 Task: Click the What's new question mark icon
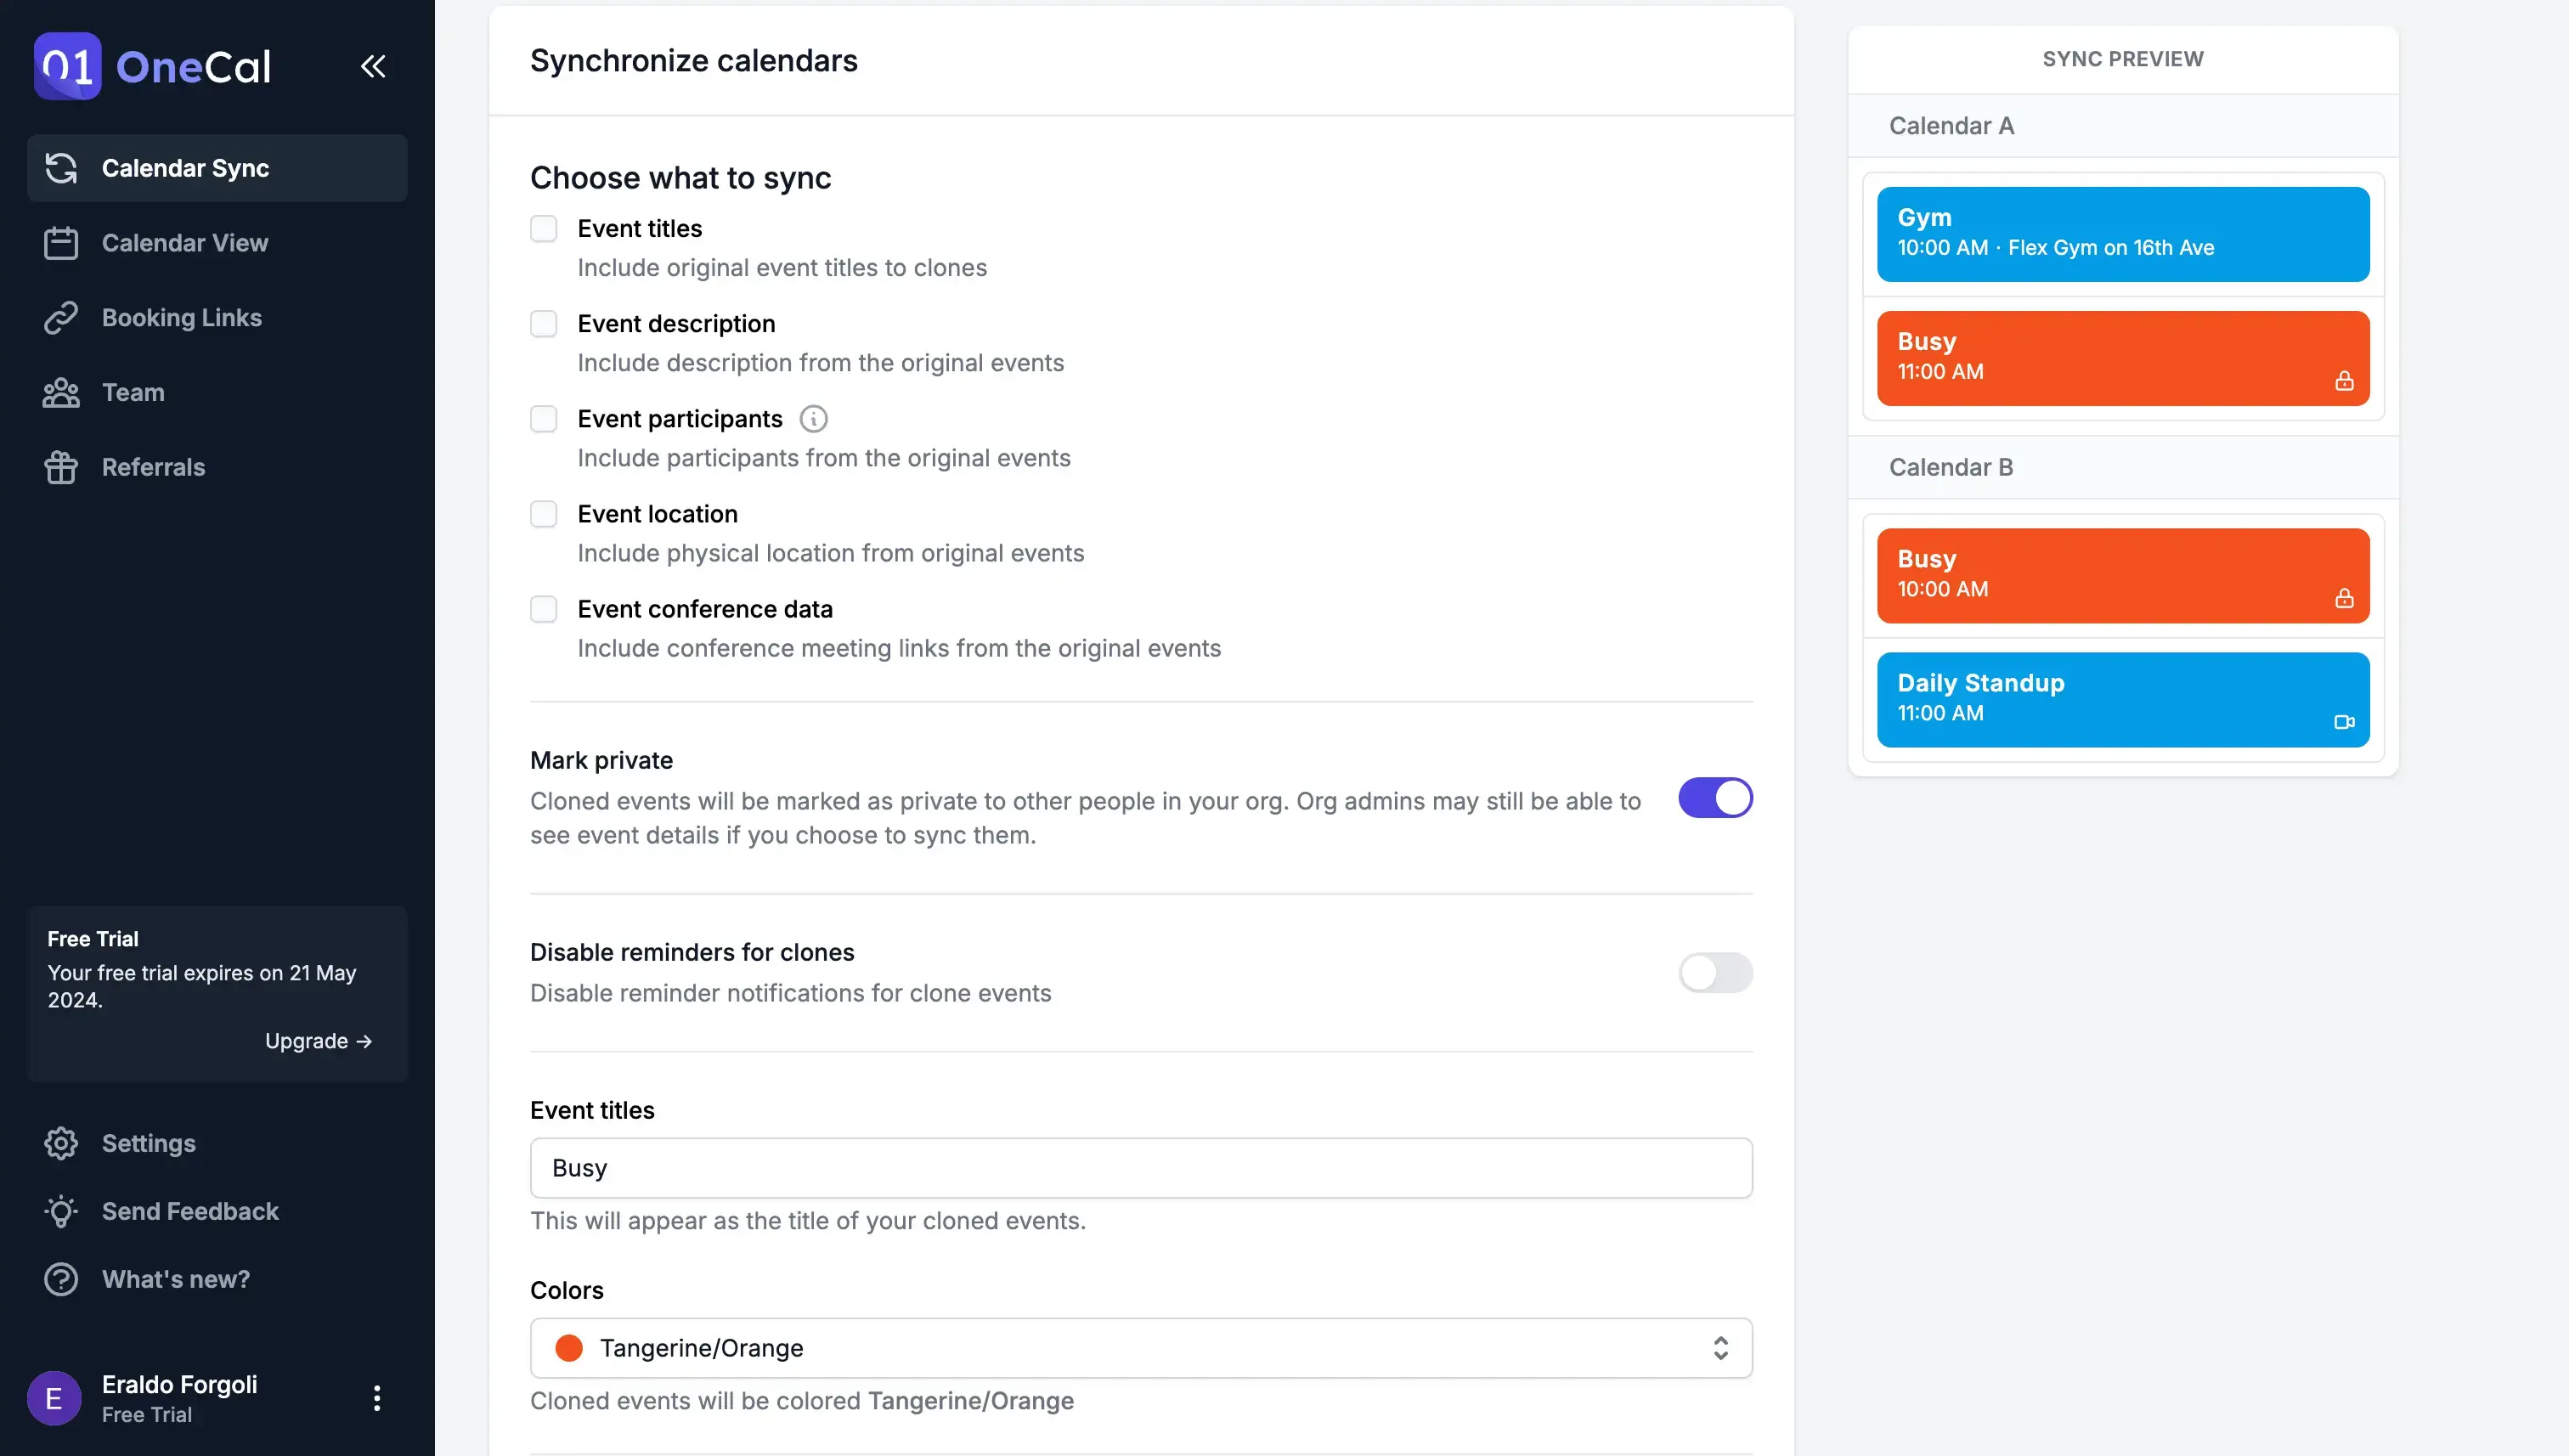pos(62,1278)
